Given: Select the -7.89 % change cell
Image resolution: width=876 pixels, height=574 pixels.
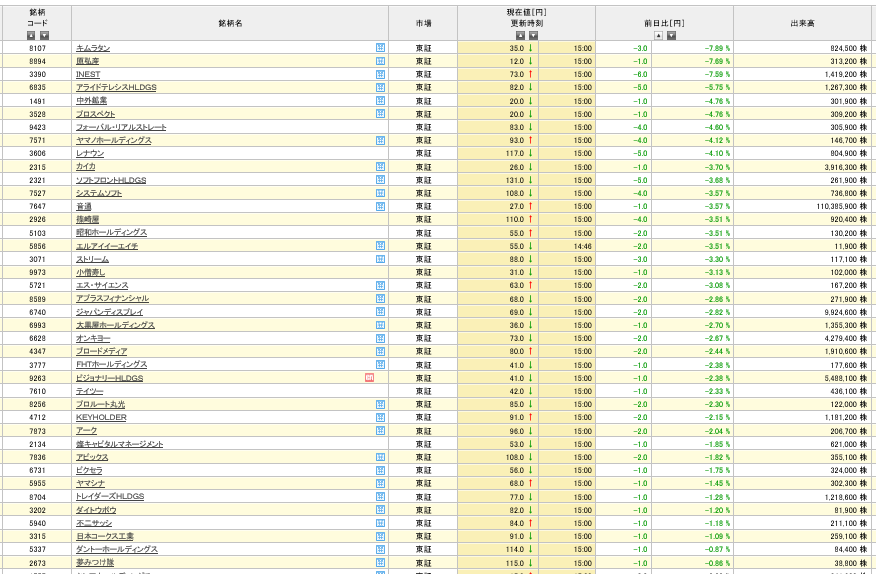Looking at the screenshot, I should coord(693,48).
